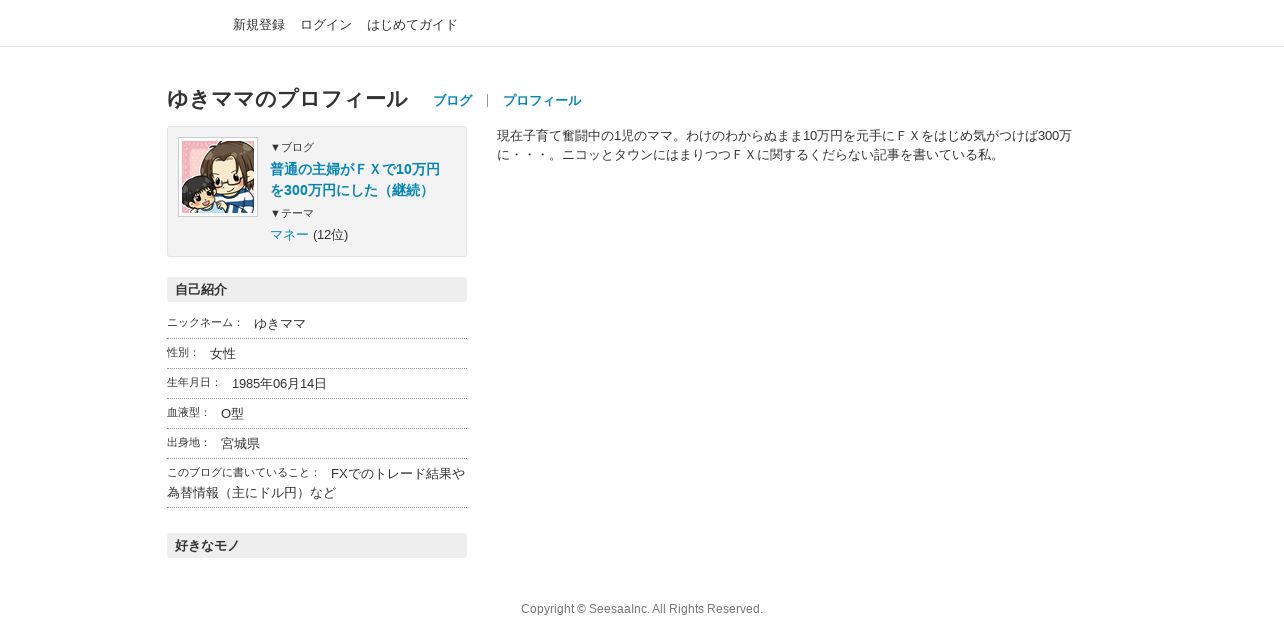Click the Copyright © SeesaaInc. footer text
Viewport: 1284px width, 642px height.
(x=642, y=609)
